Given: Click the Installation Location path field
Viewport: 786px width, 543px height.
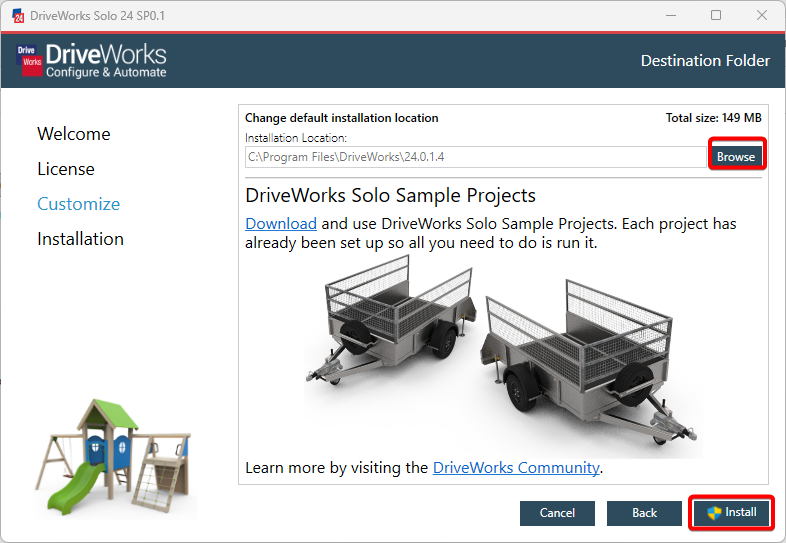Looking at the screenshot, I should pos(476,157).
